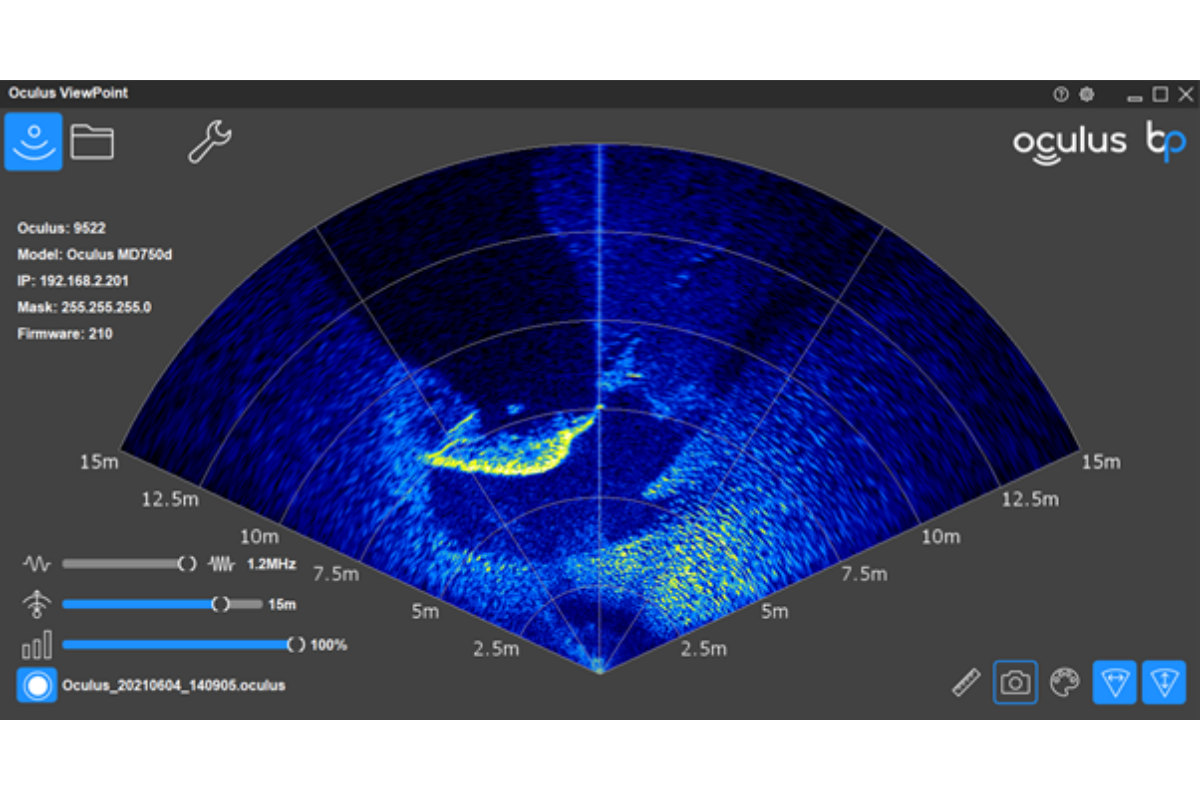Viewport: 1200px width, 800px height.
Task: Click the frequency slider handle
Action: [187, 564]
